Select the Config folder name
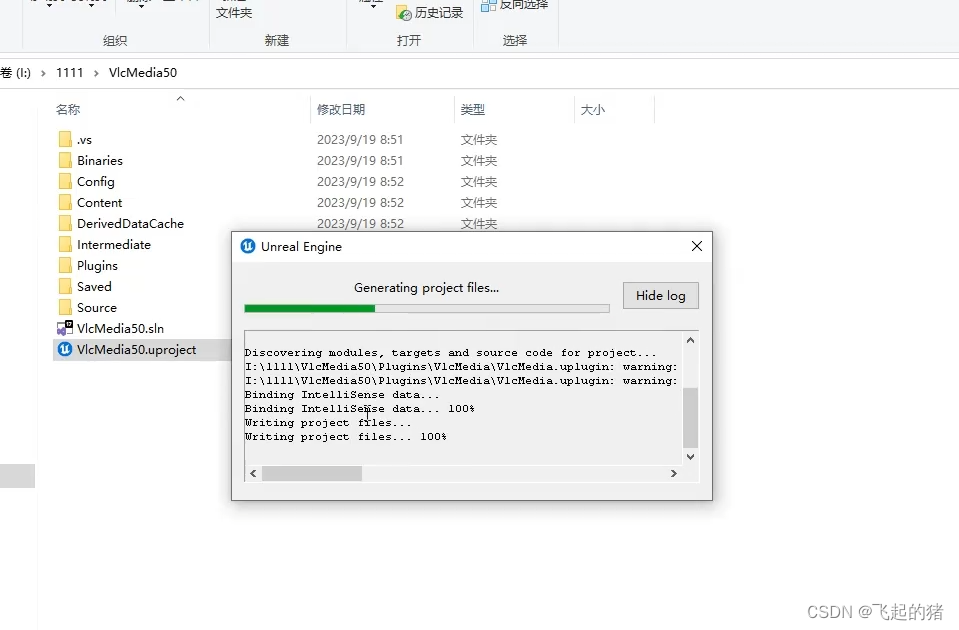 pos(95,182)
